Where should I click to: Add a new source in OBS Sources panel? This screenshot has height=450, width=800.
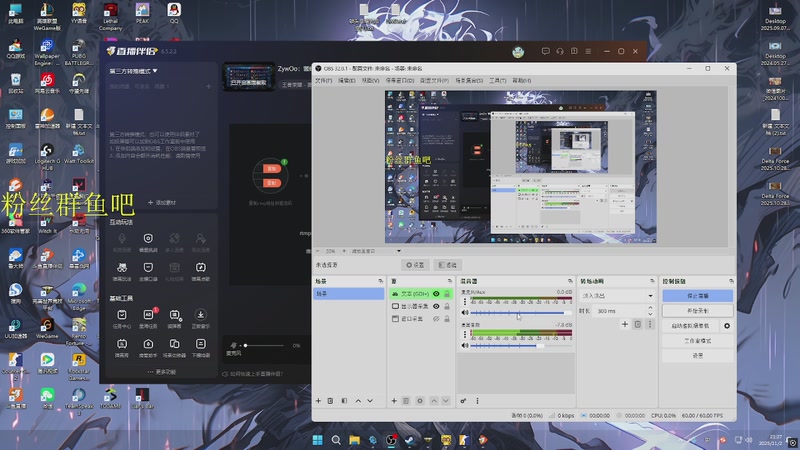pos(394,401)
